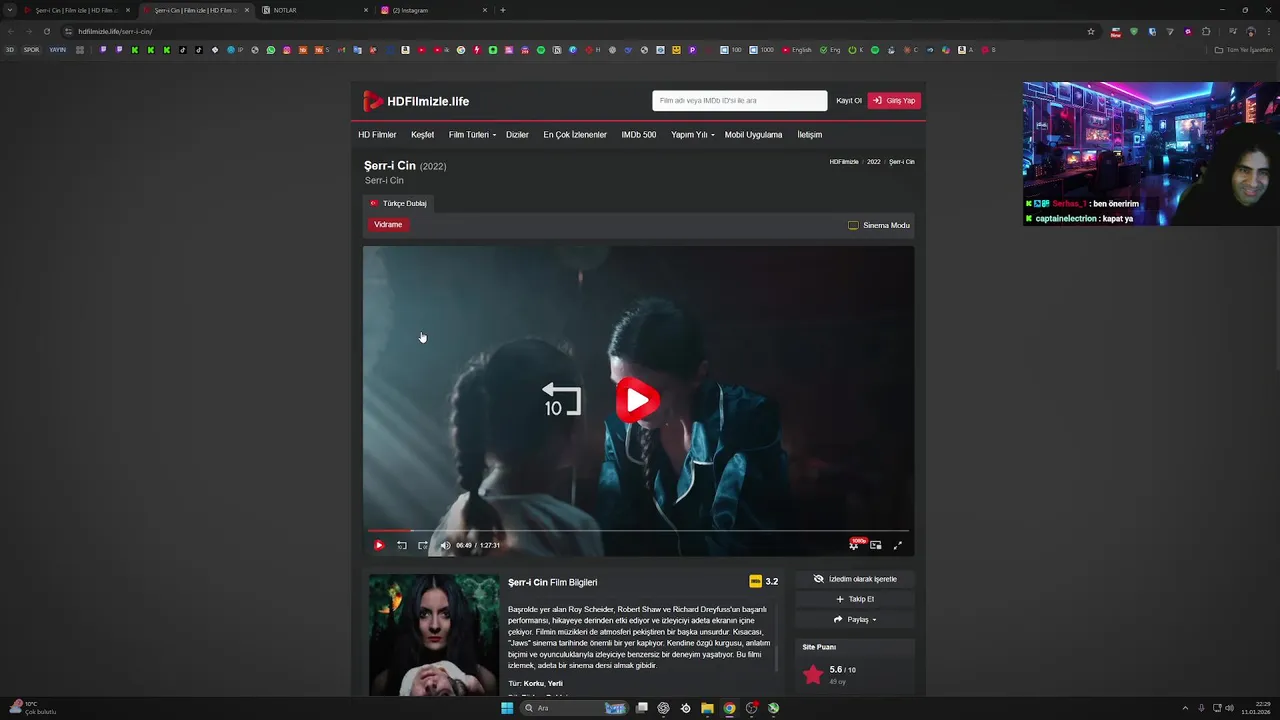Open the SPOR bookmark folder
1280x720 pixels.
point(31,50)
